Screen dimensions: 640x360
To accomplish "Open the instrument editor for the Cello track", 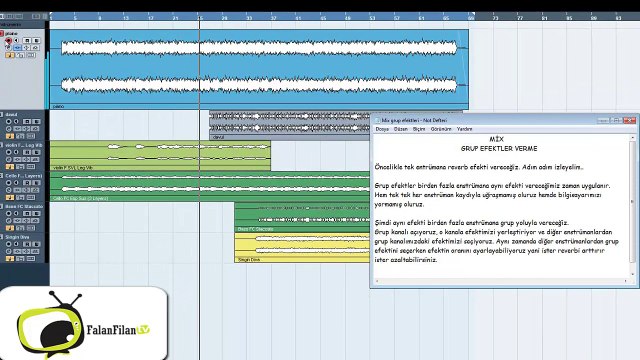I will tap(9, 190).
